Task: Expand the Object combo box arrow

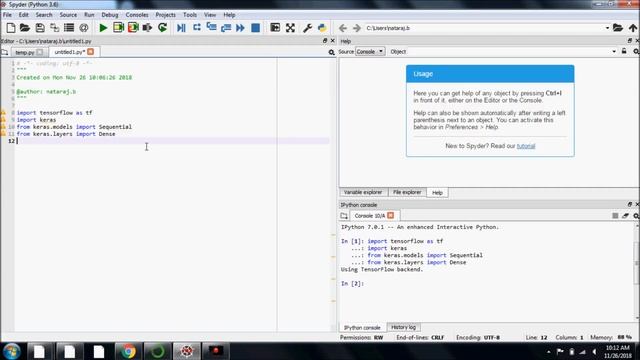Action: [x=614, y=52]
